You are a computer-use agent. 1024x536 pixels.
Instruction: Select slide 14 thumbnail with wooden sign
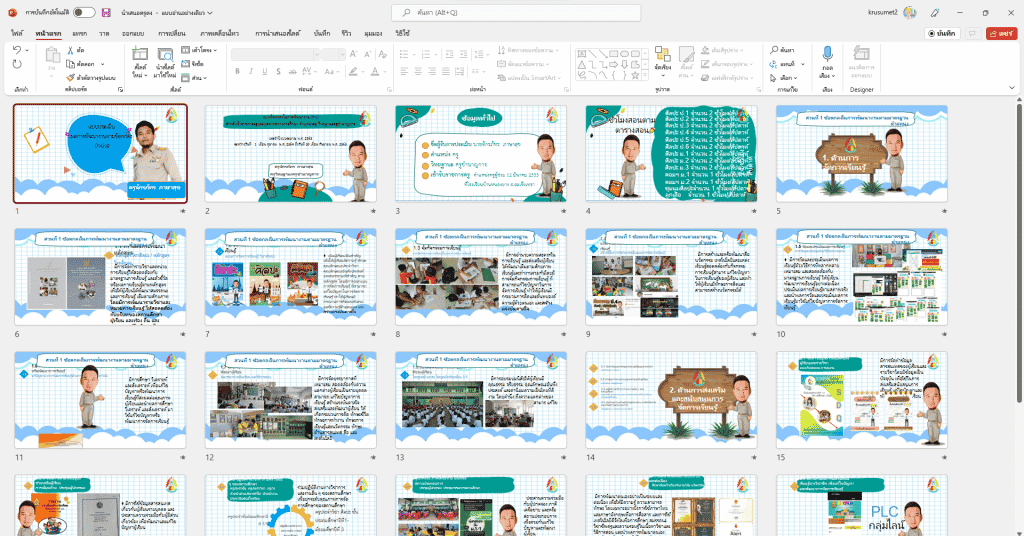click(671, 400)
